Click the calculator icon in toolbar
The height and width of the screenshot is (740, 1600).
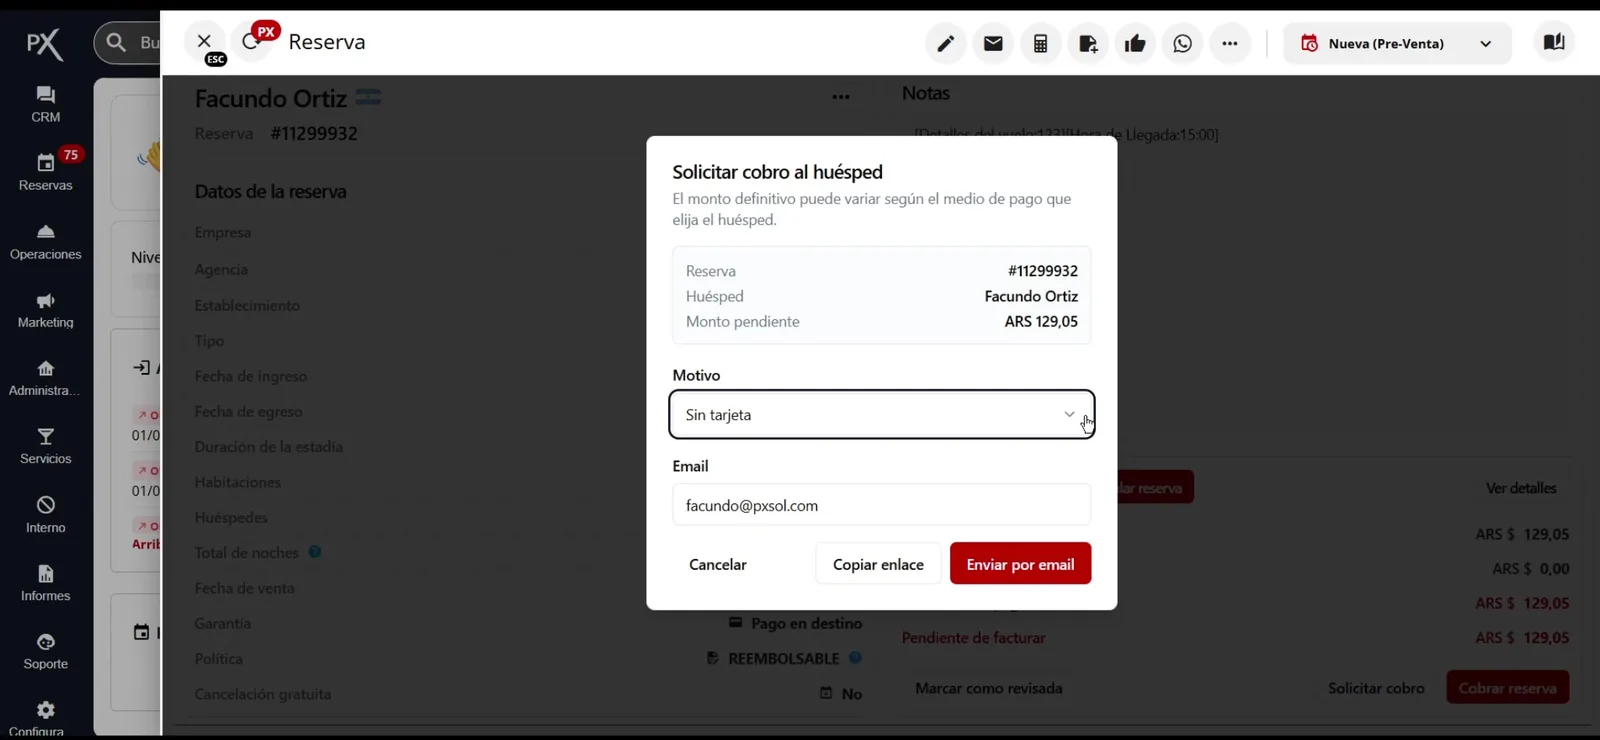1040,43
